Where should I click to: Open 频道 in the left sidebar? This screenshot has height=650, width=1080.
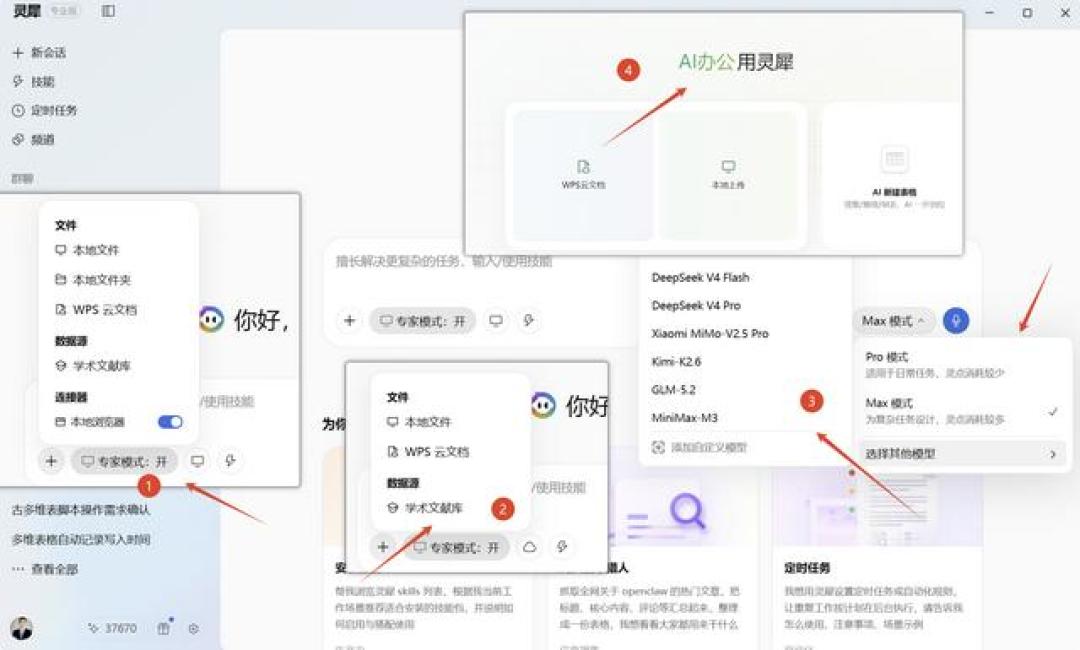click(34, 139)
